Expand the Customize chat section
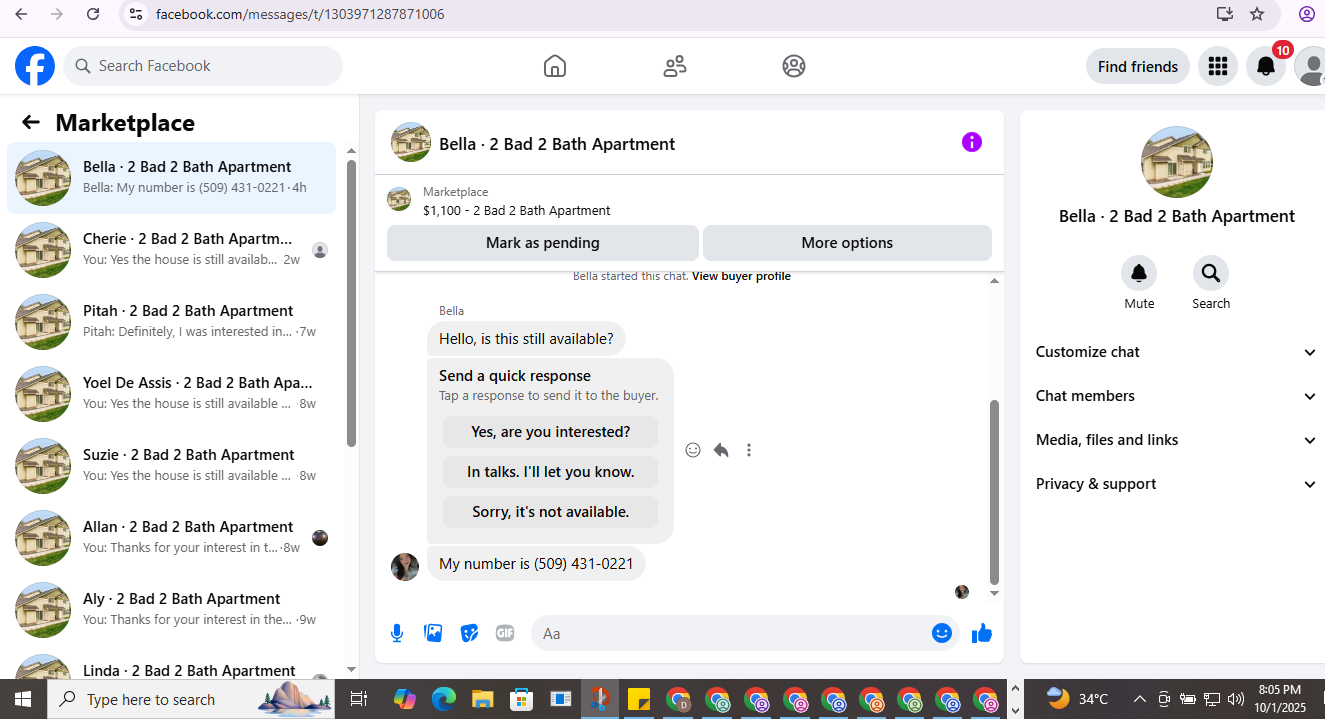1325x719 pixels. (x=1175, y=352)
